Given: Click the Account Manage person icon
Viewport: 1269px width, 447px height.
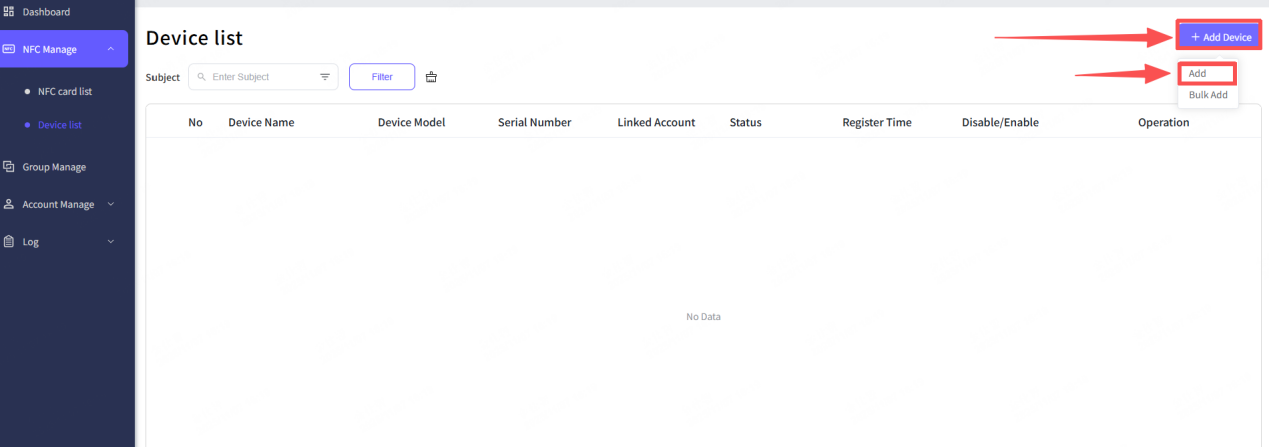Looking at the screenshot, I should (x=9, y=204).
